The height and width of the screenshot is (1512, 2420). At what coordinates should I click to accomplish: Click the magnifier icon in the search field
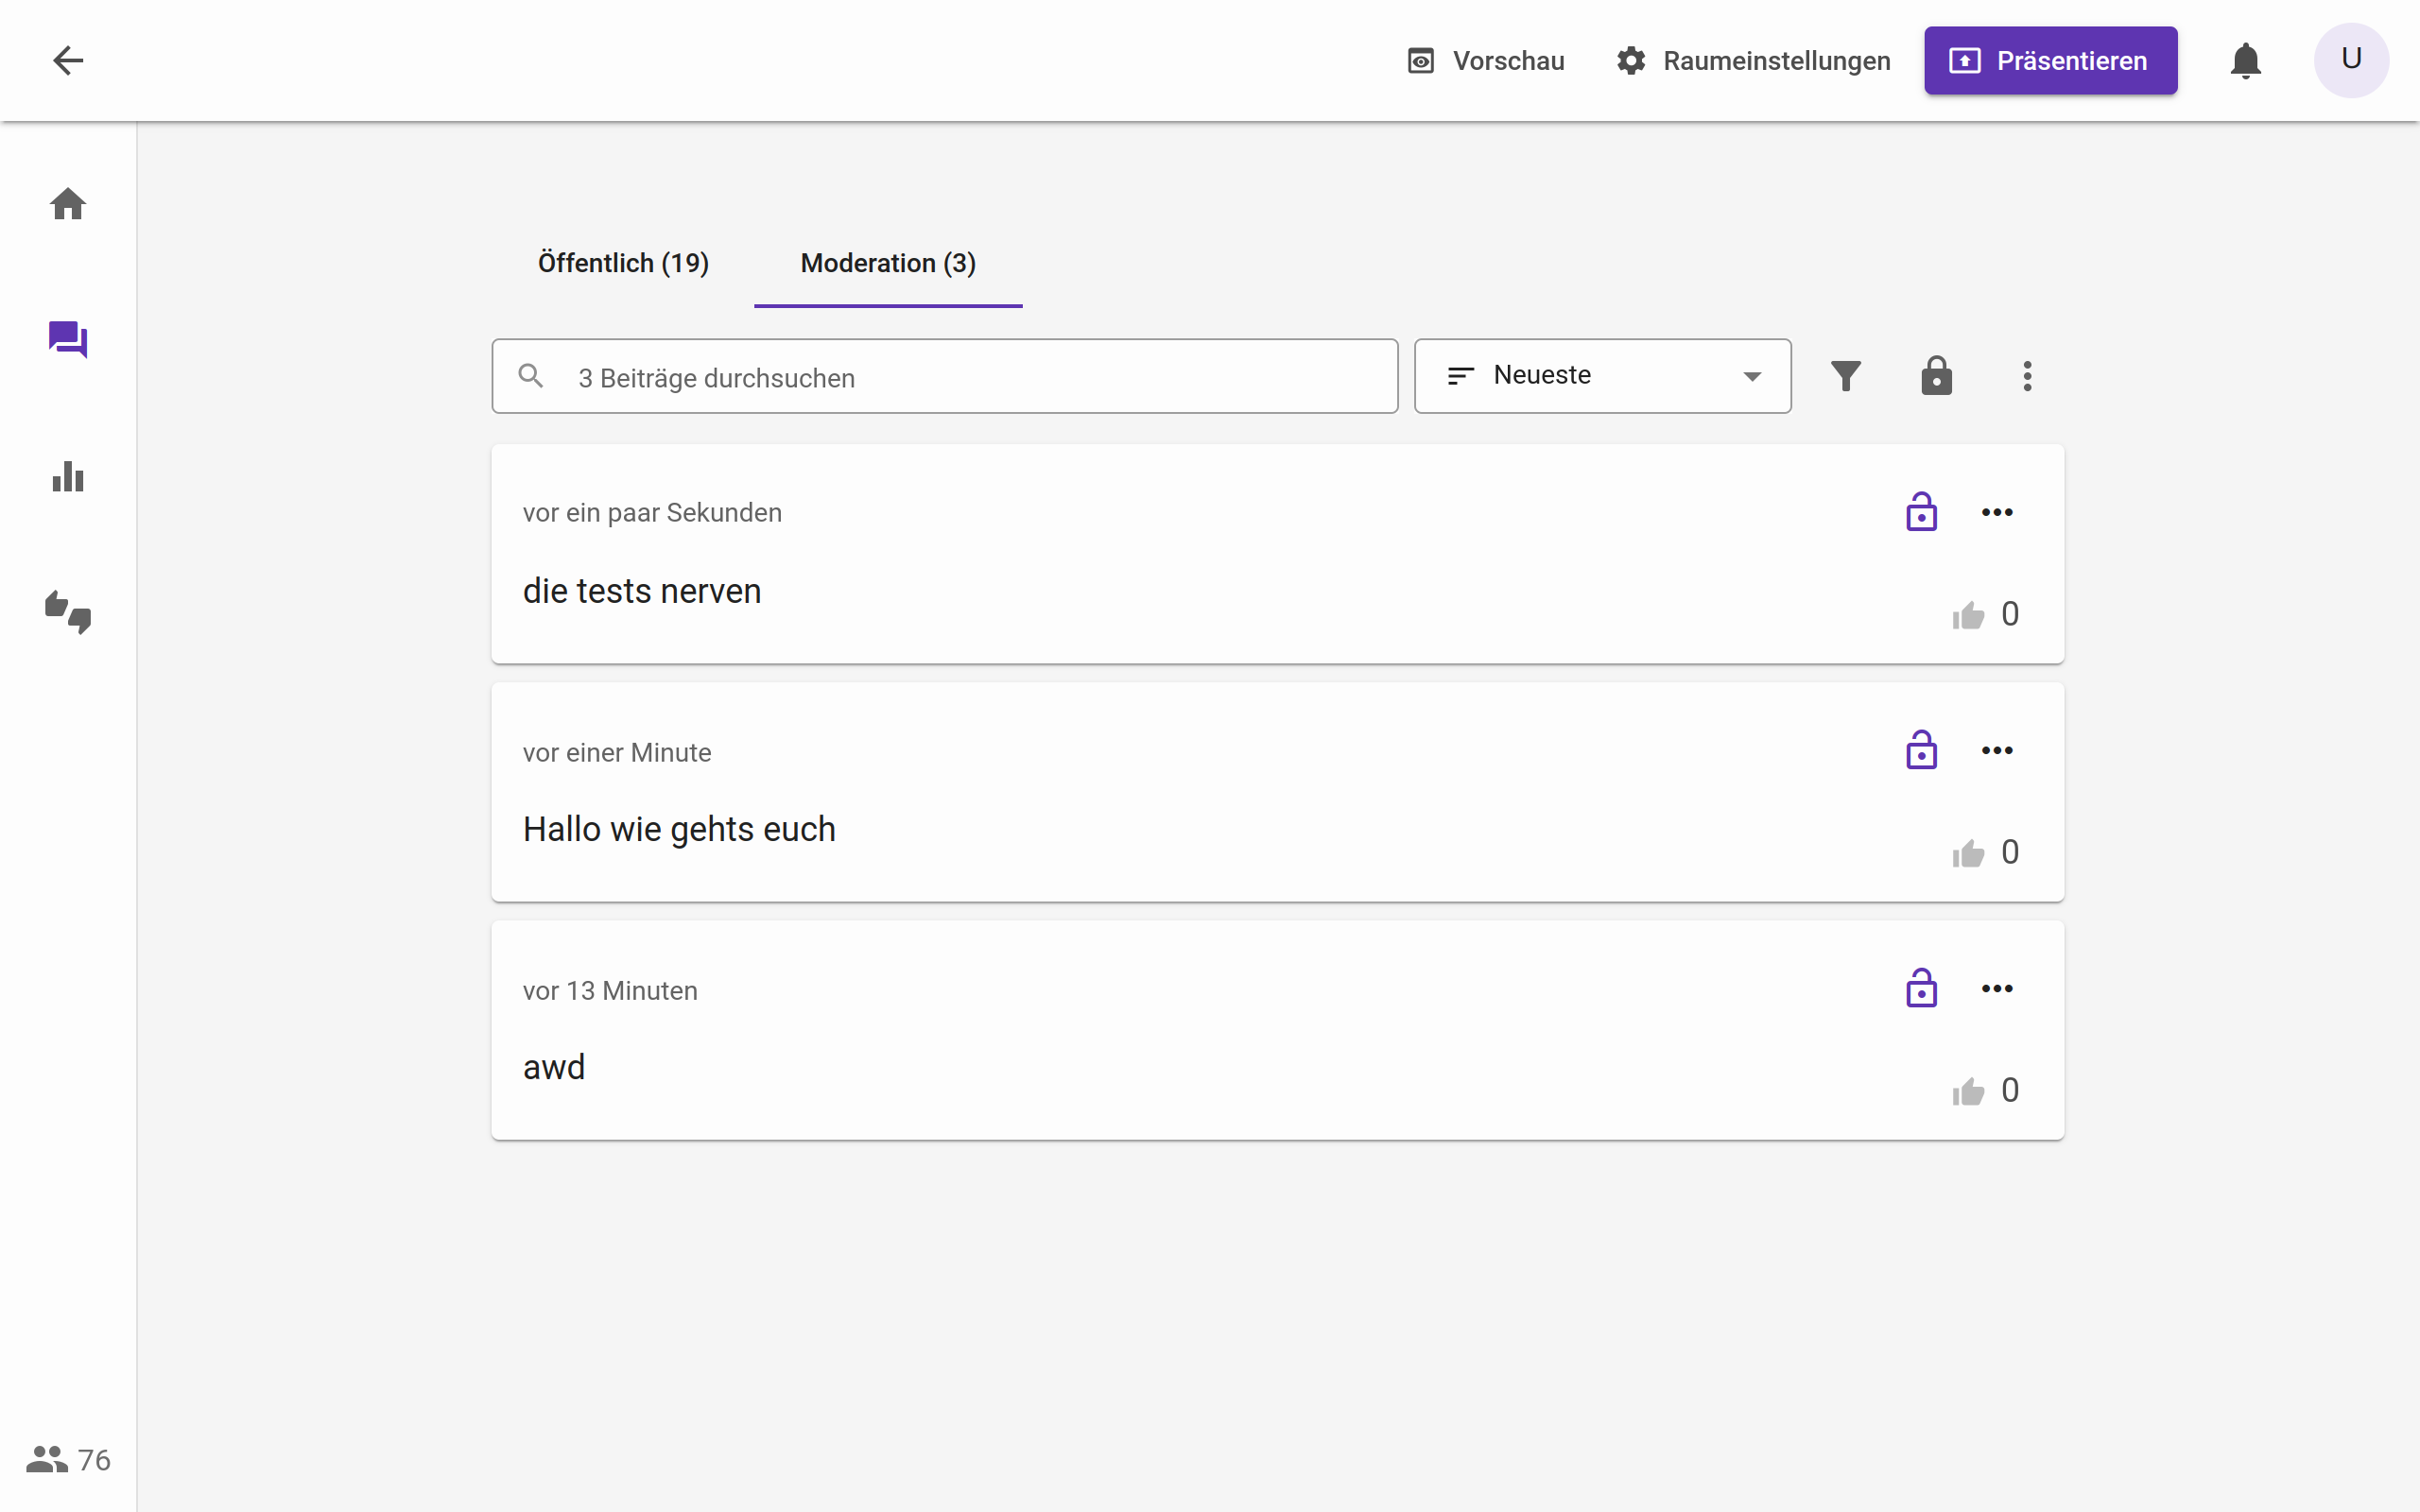[531, 376]
